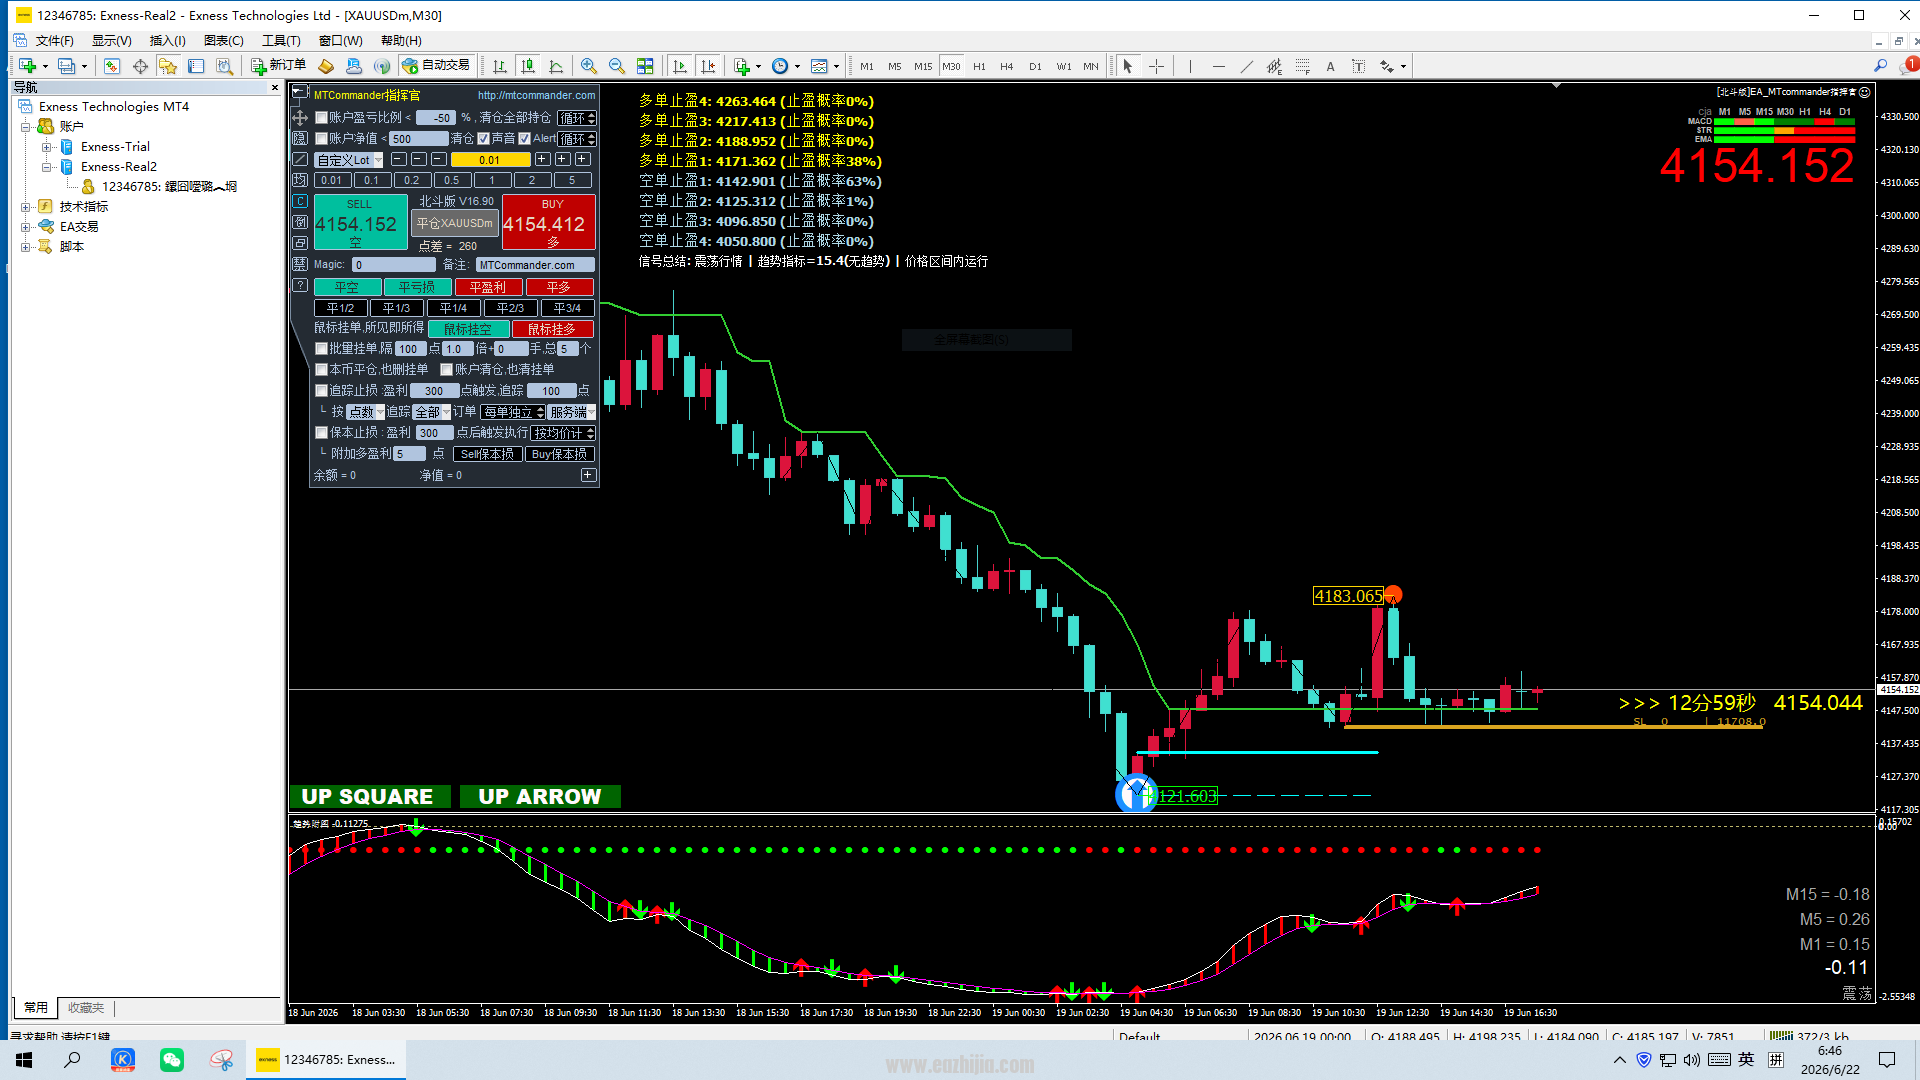Open the 全部 orders dropdown
The width and height of the screenshot is (1920, 1080).
click(432, 412)
